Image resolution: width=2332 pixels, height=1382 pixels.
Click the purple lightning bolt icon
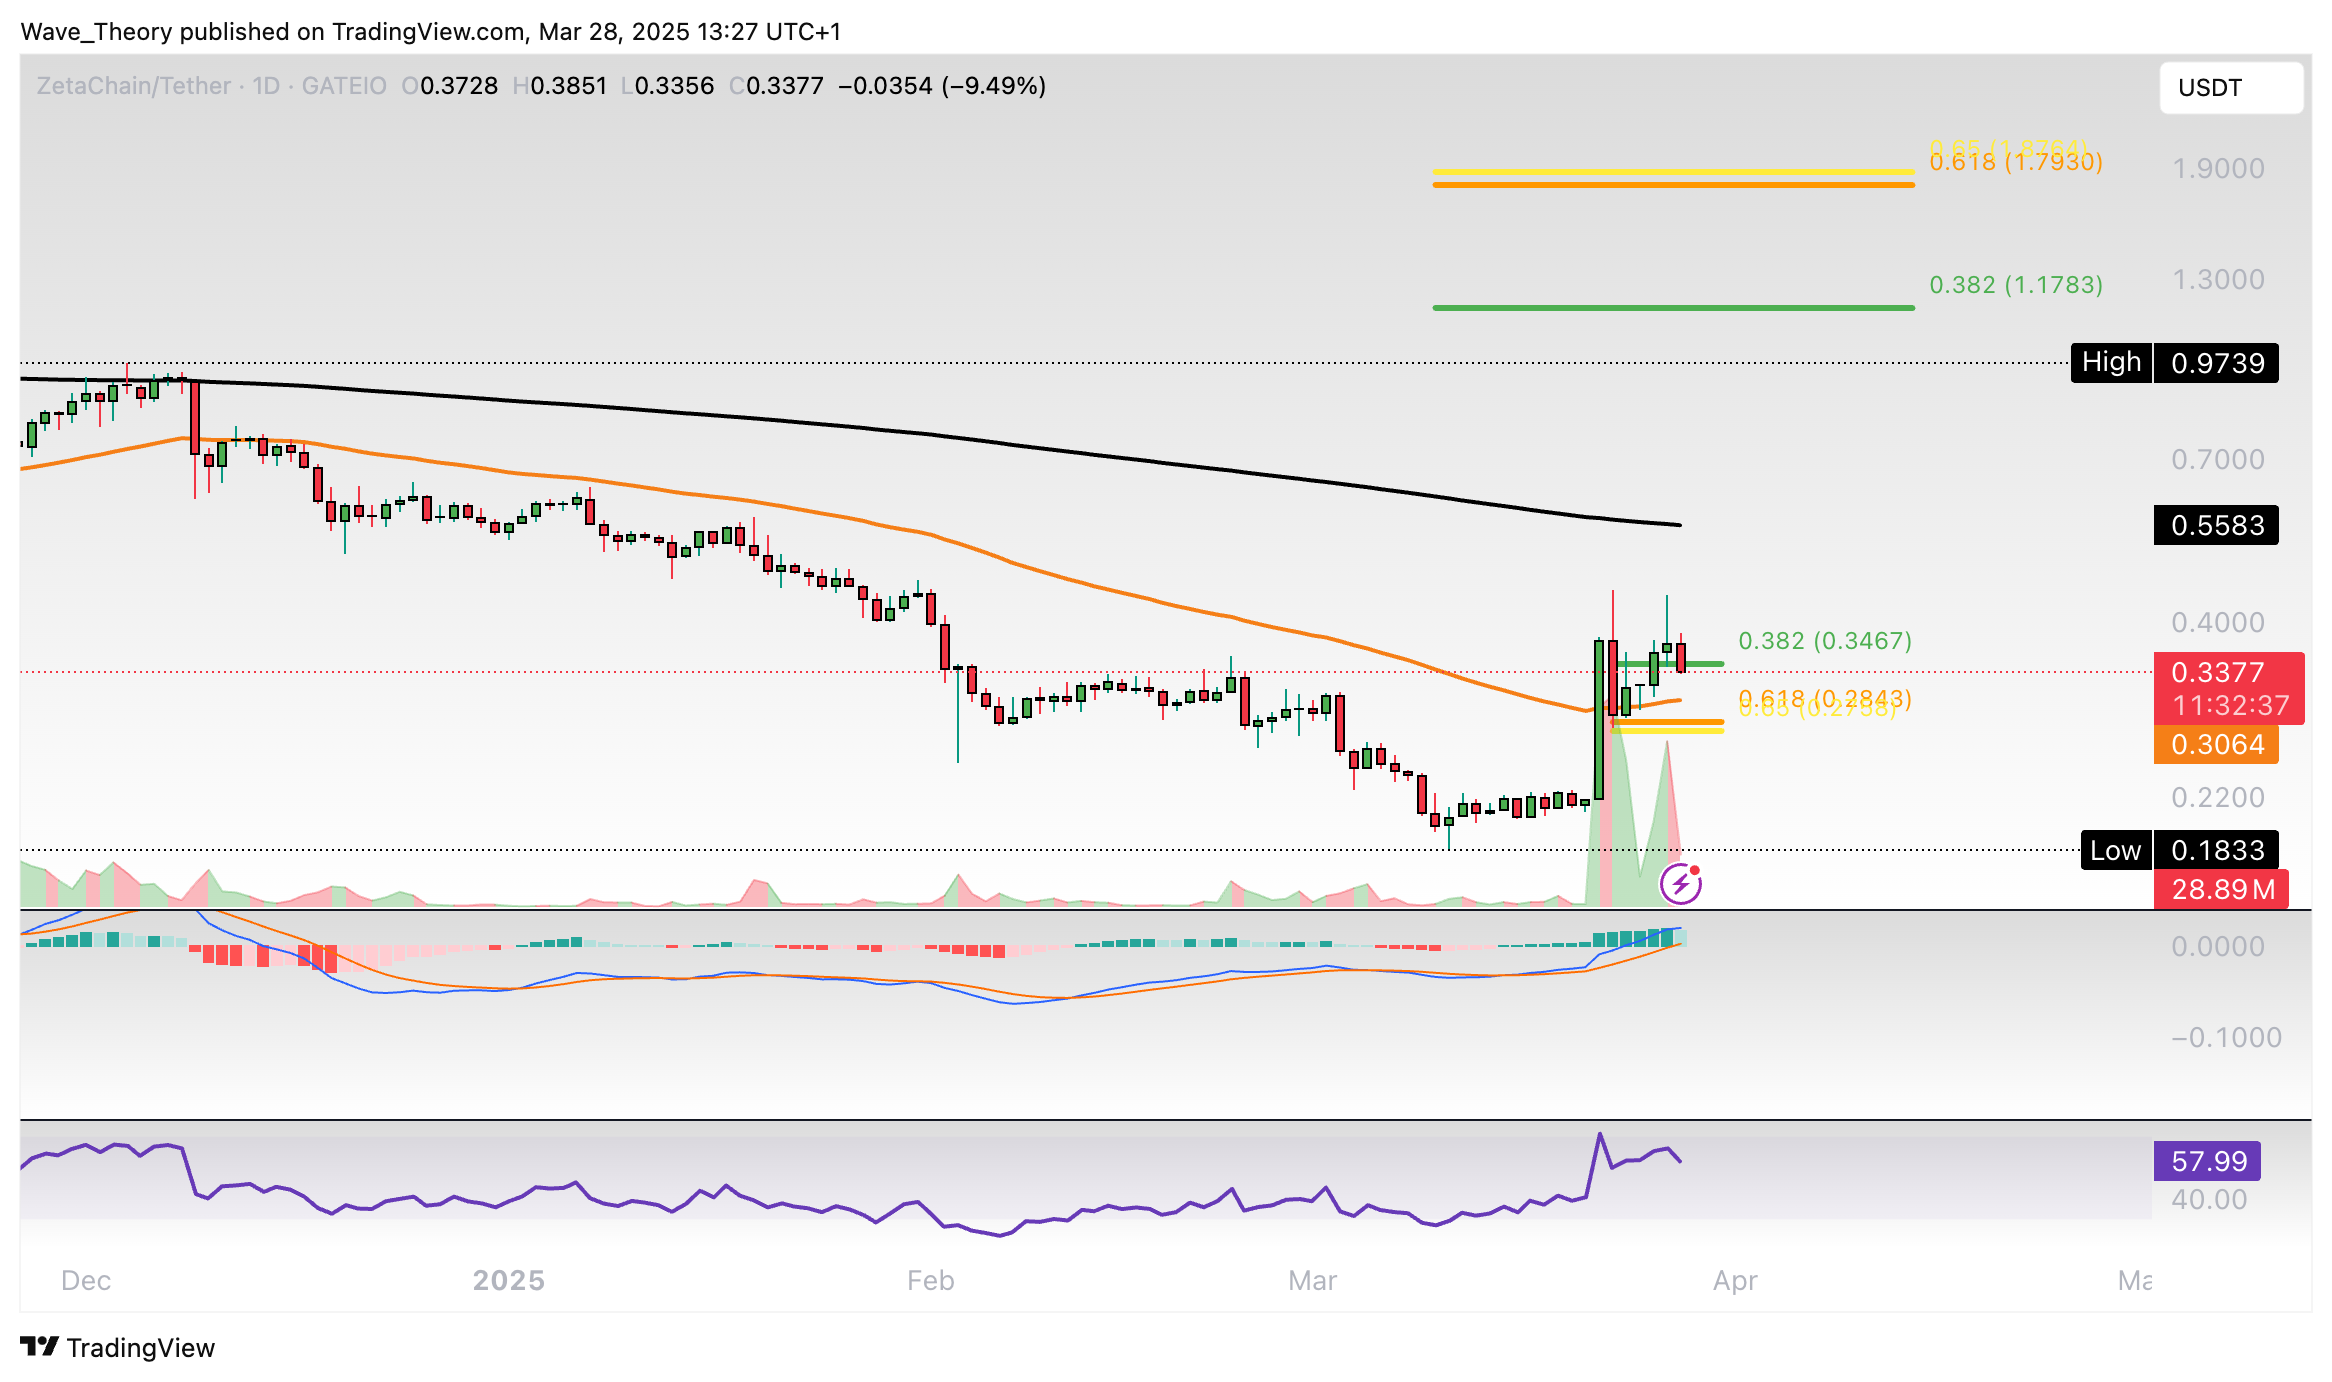tap(1681, 884)
